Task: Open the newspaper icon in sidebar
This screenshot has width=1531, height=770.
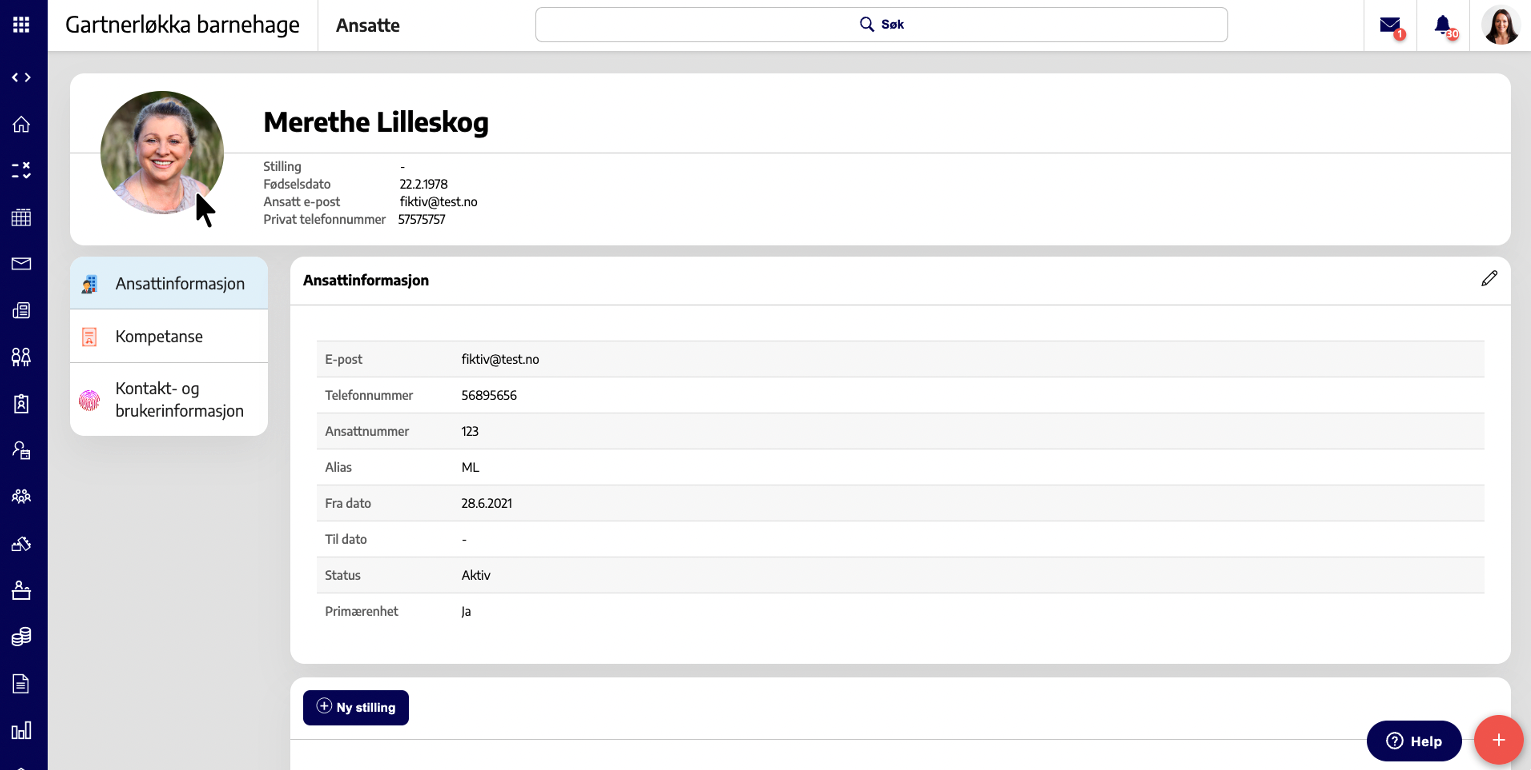Action: (21, 310)
